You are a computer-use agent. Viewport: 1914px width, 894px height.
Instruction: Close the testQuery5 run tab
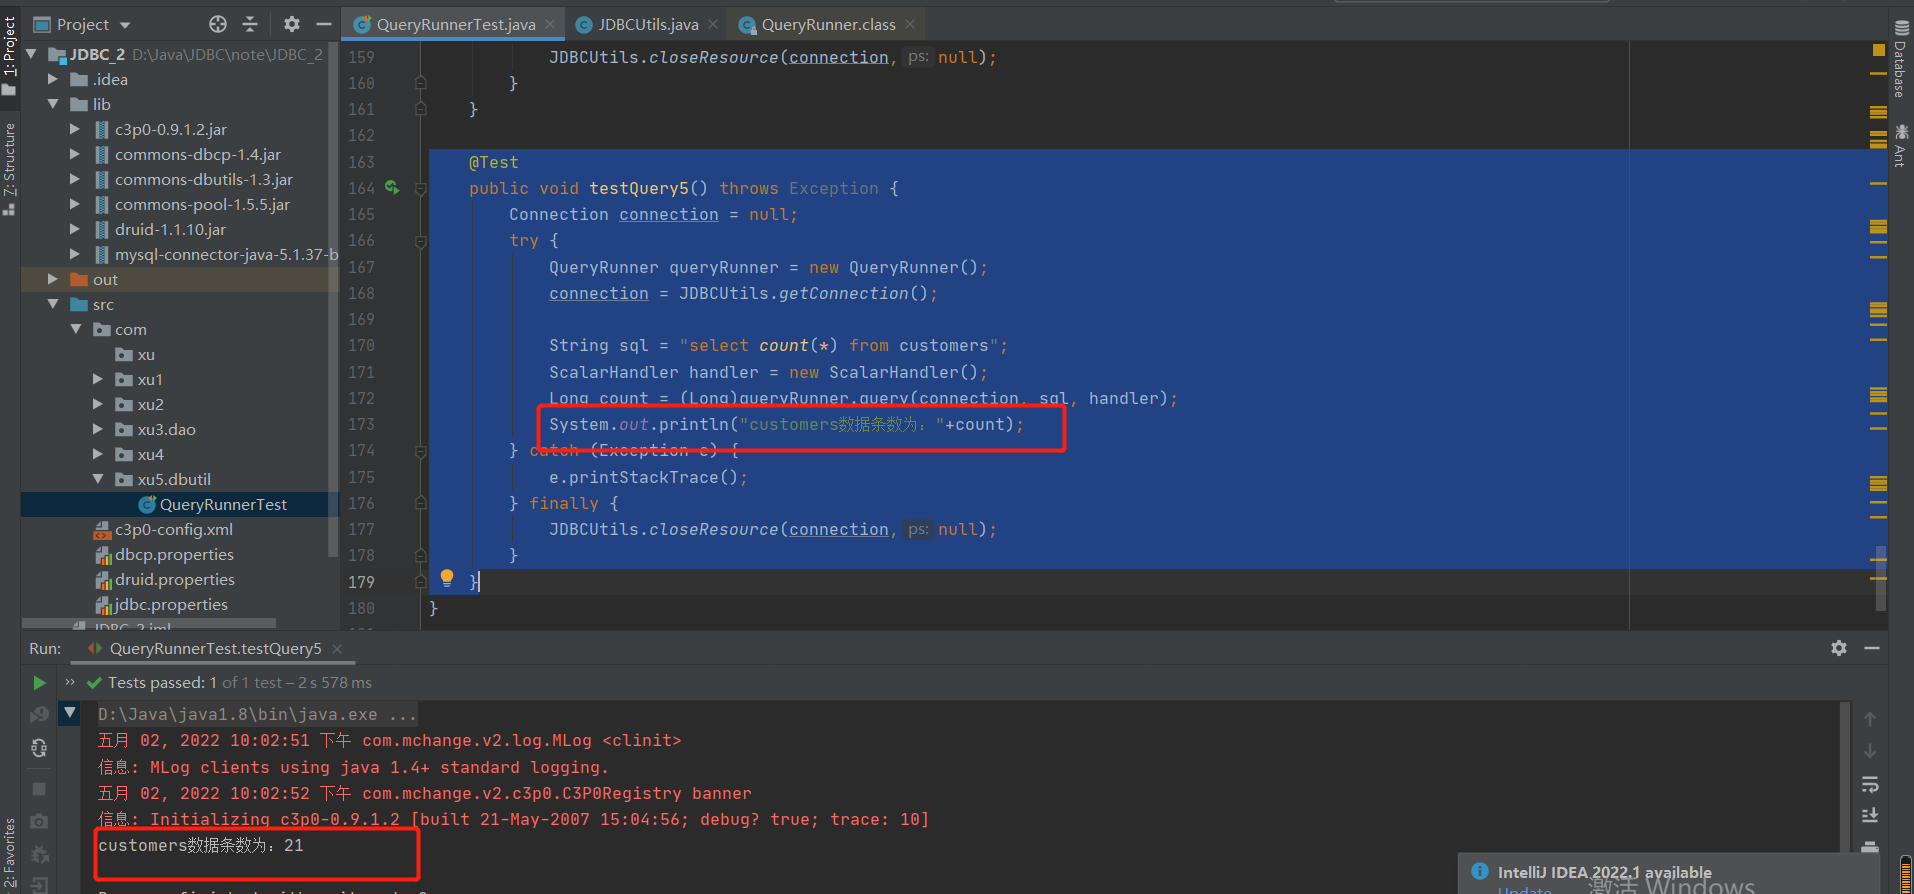click(x=337, y=649)
